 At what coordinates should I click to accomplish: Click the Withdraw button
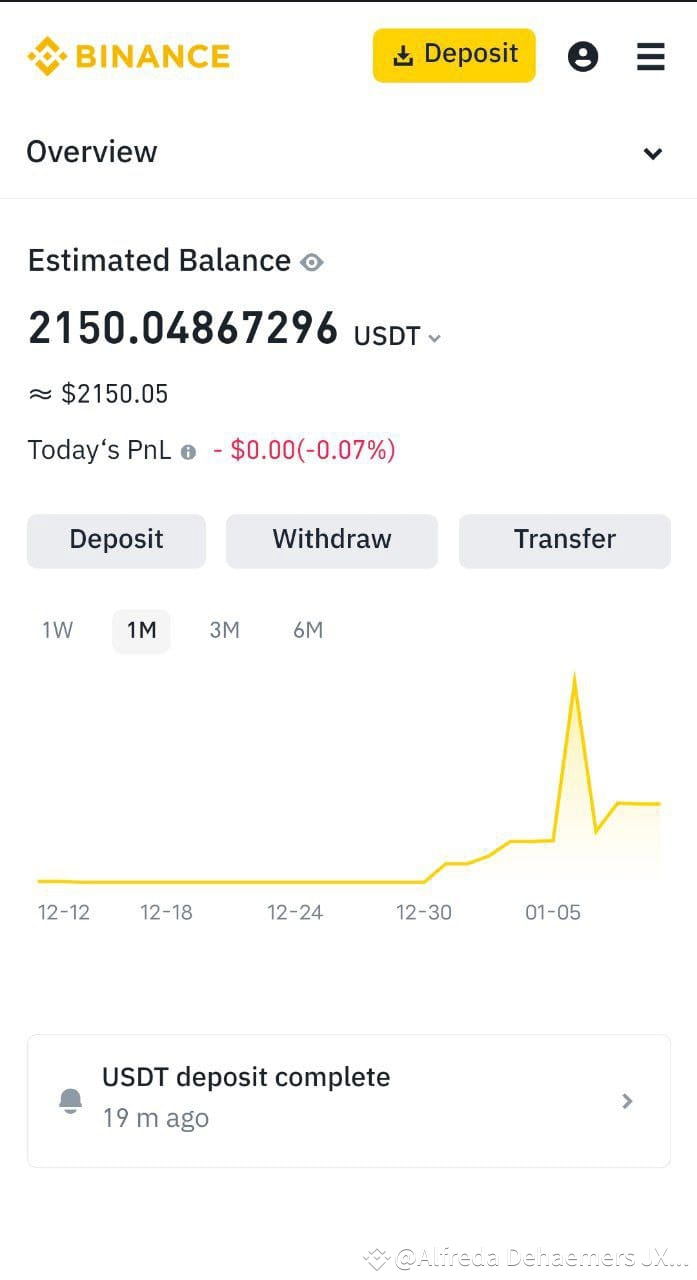tap(332, 540)
